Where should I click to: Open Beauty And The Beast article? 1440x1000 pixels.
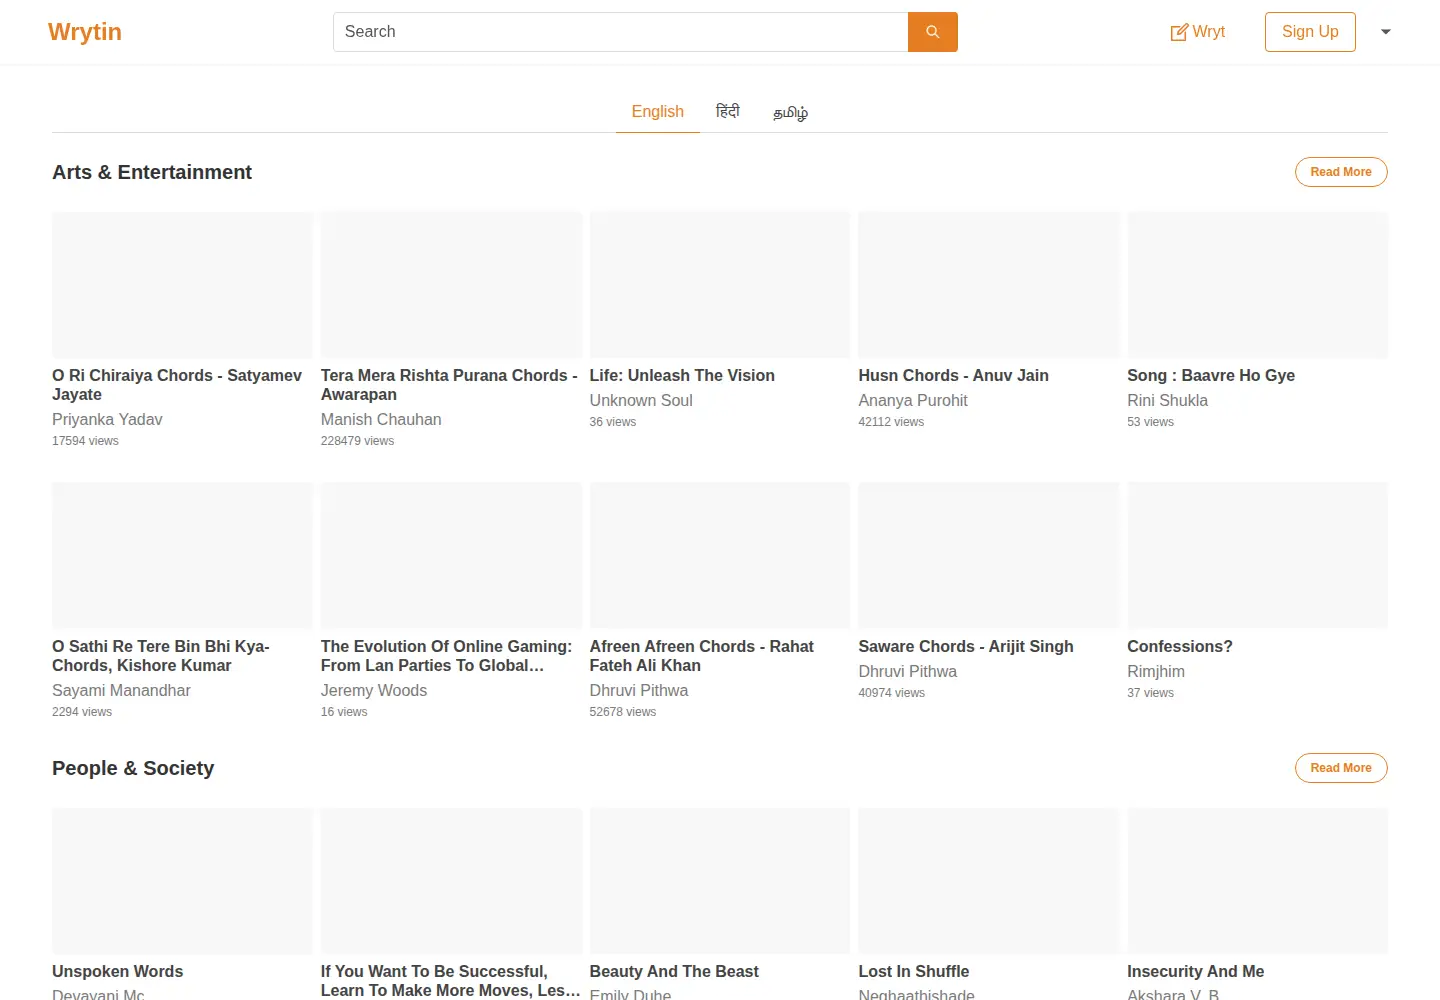click(674, 972)
